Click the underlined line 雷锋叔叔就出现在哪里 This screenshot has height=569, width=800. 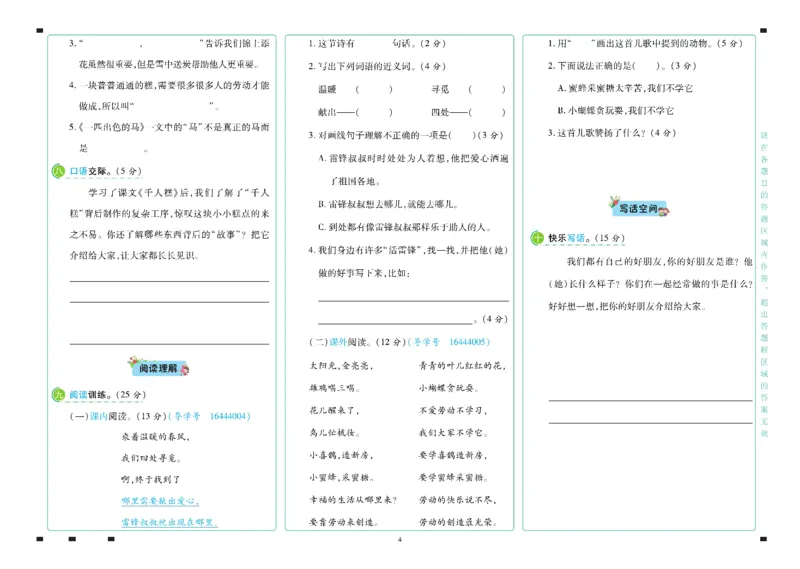(x=169, y=522)
